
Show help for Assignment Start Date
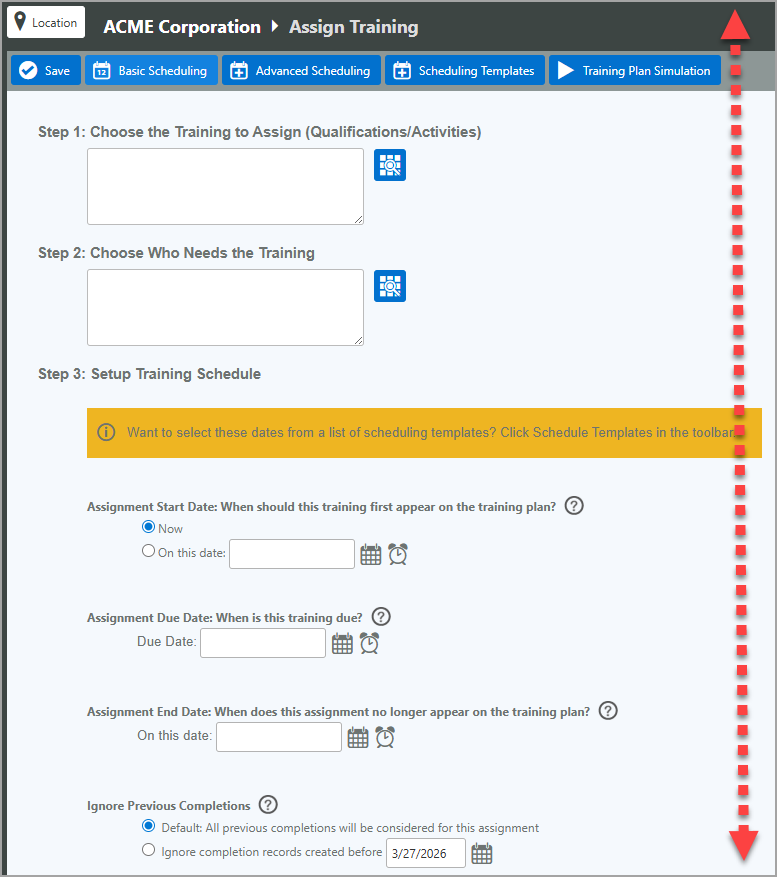(x=574, y=506)
